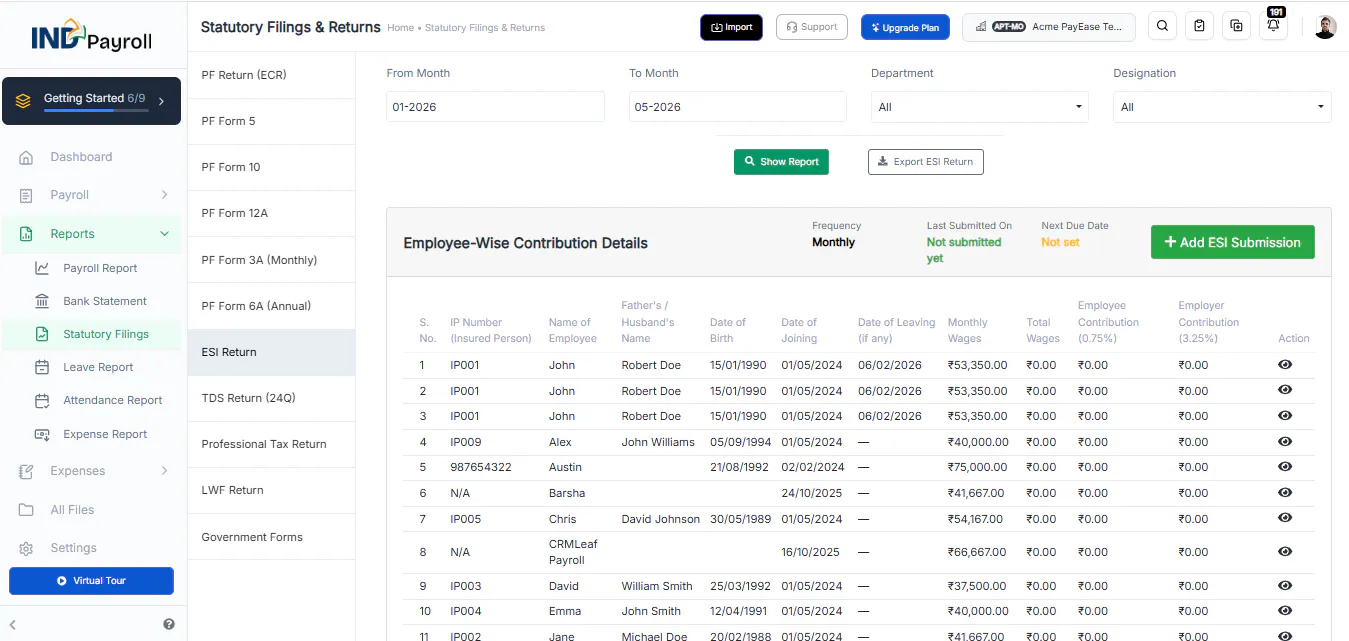1349x641 pixels.
Task: Click the Getting Started layers icon
Action: click(x=23, y=101)
